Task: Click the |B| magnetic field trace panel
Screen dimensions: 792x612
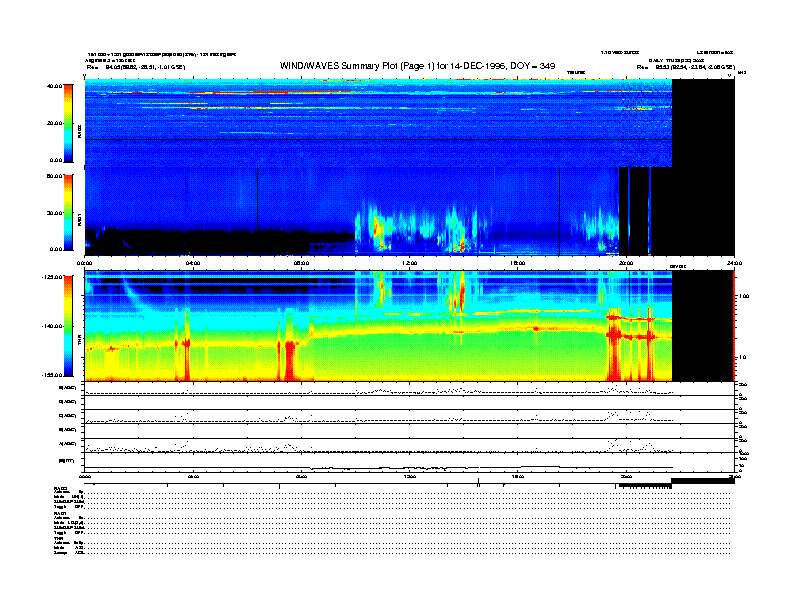Action: tap(410, 462)
